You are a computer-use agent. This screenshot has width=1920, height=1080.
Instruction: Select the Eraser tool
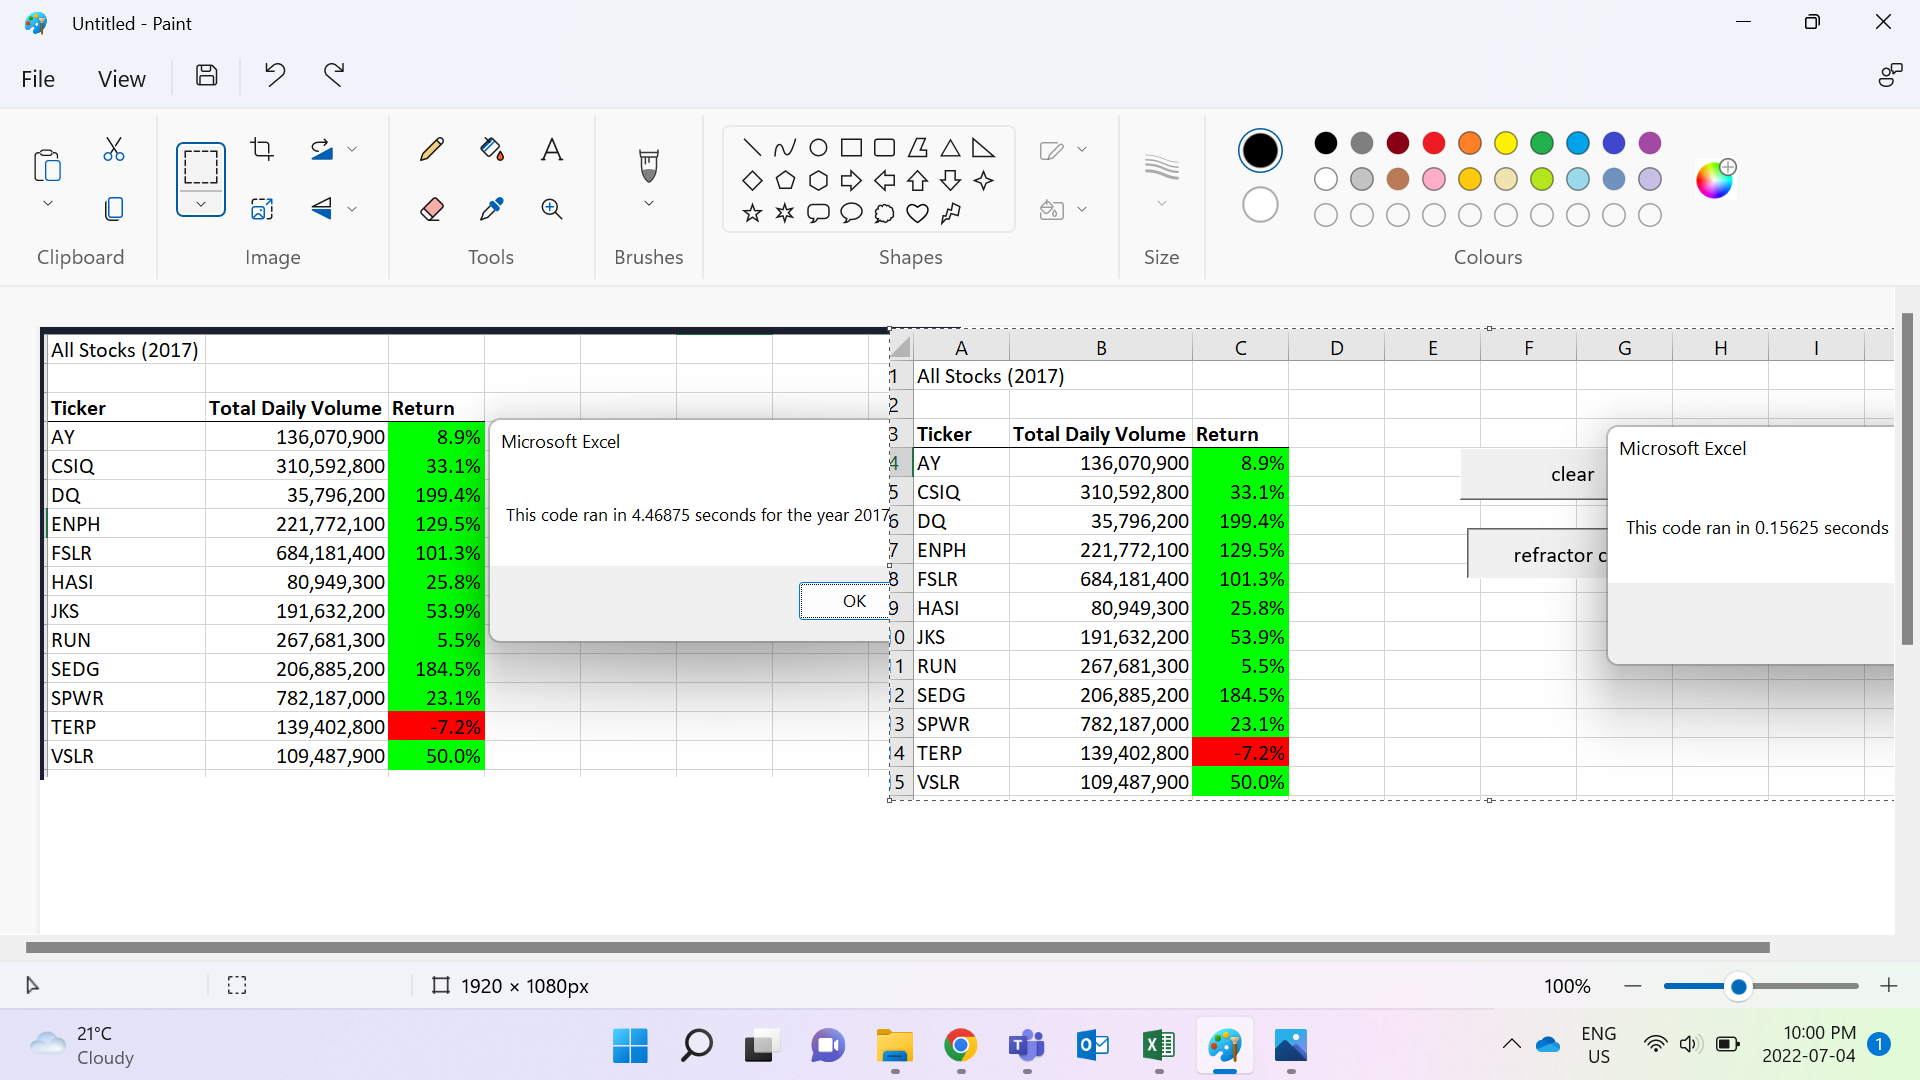(431, 208)
